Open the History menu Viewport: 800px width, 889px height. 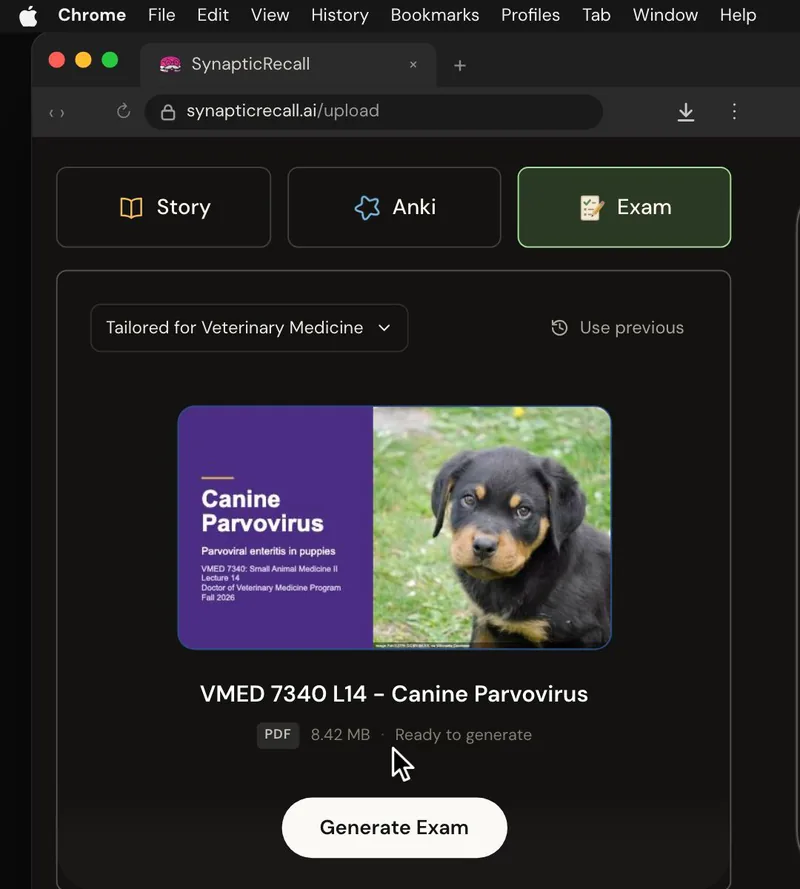pos(340,15)
